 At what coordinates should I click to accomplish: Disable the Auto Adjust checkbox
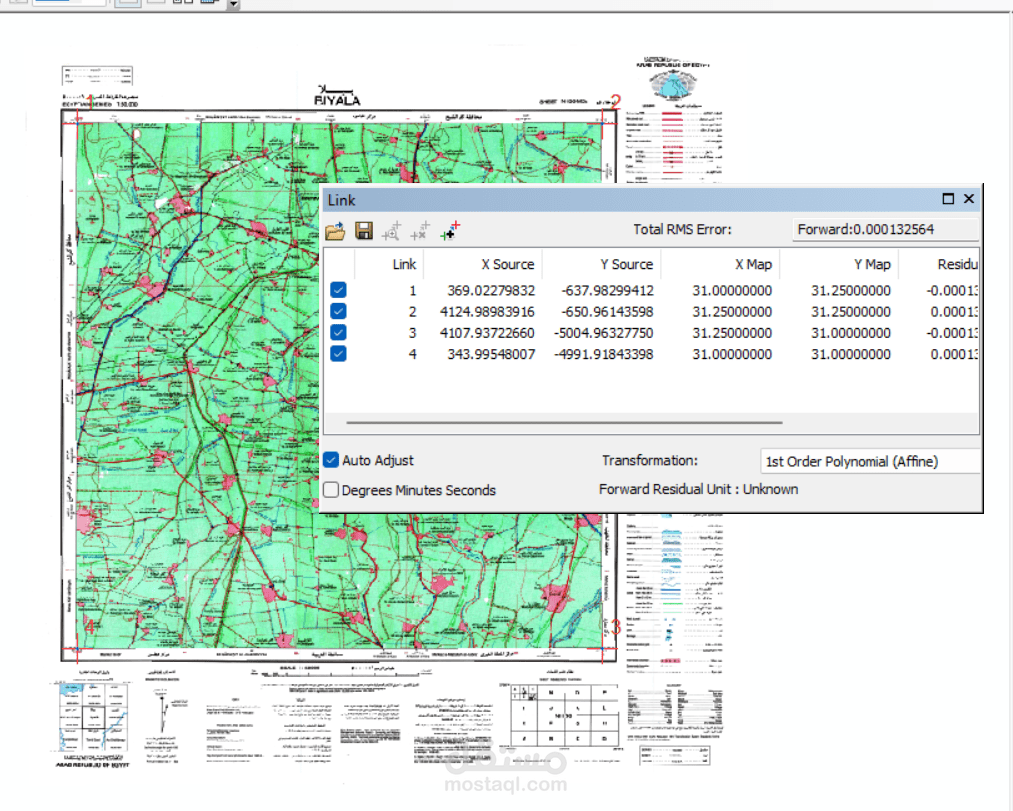pos(331,460)
